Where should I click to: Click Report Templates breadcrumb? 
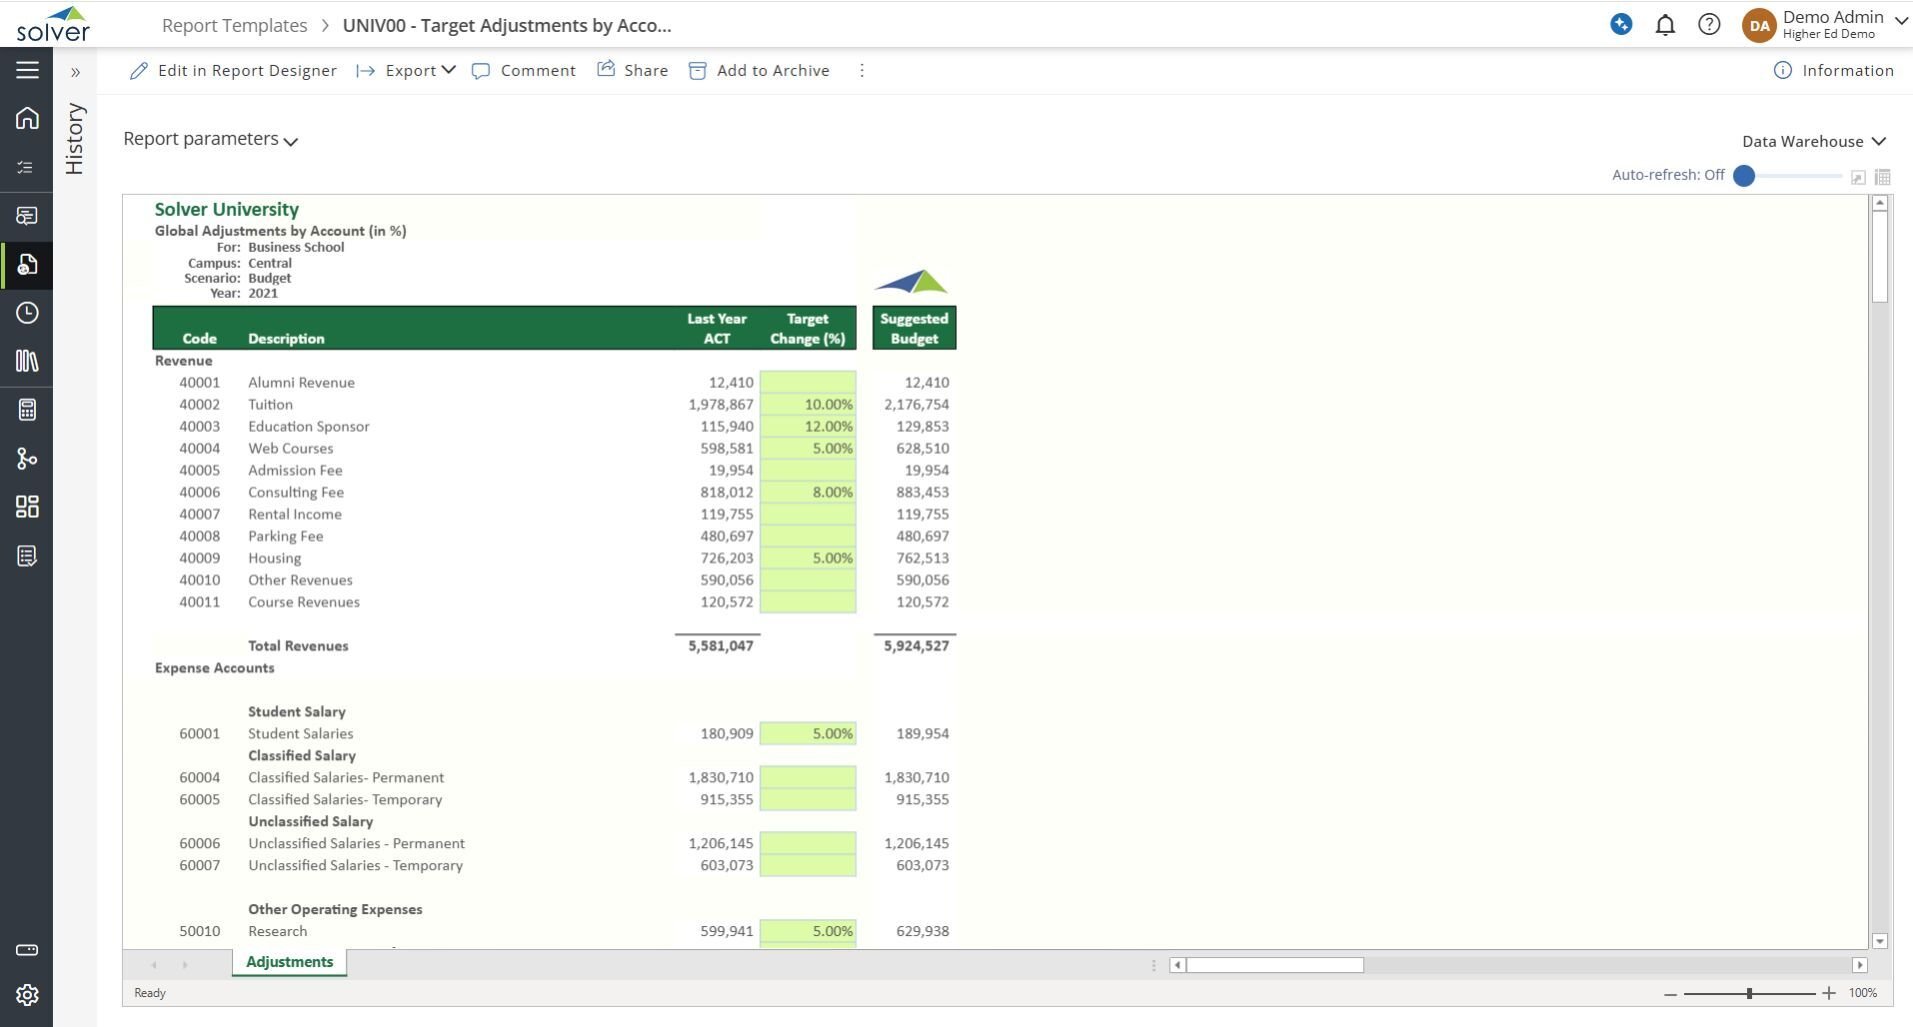[x=234, y=26]
